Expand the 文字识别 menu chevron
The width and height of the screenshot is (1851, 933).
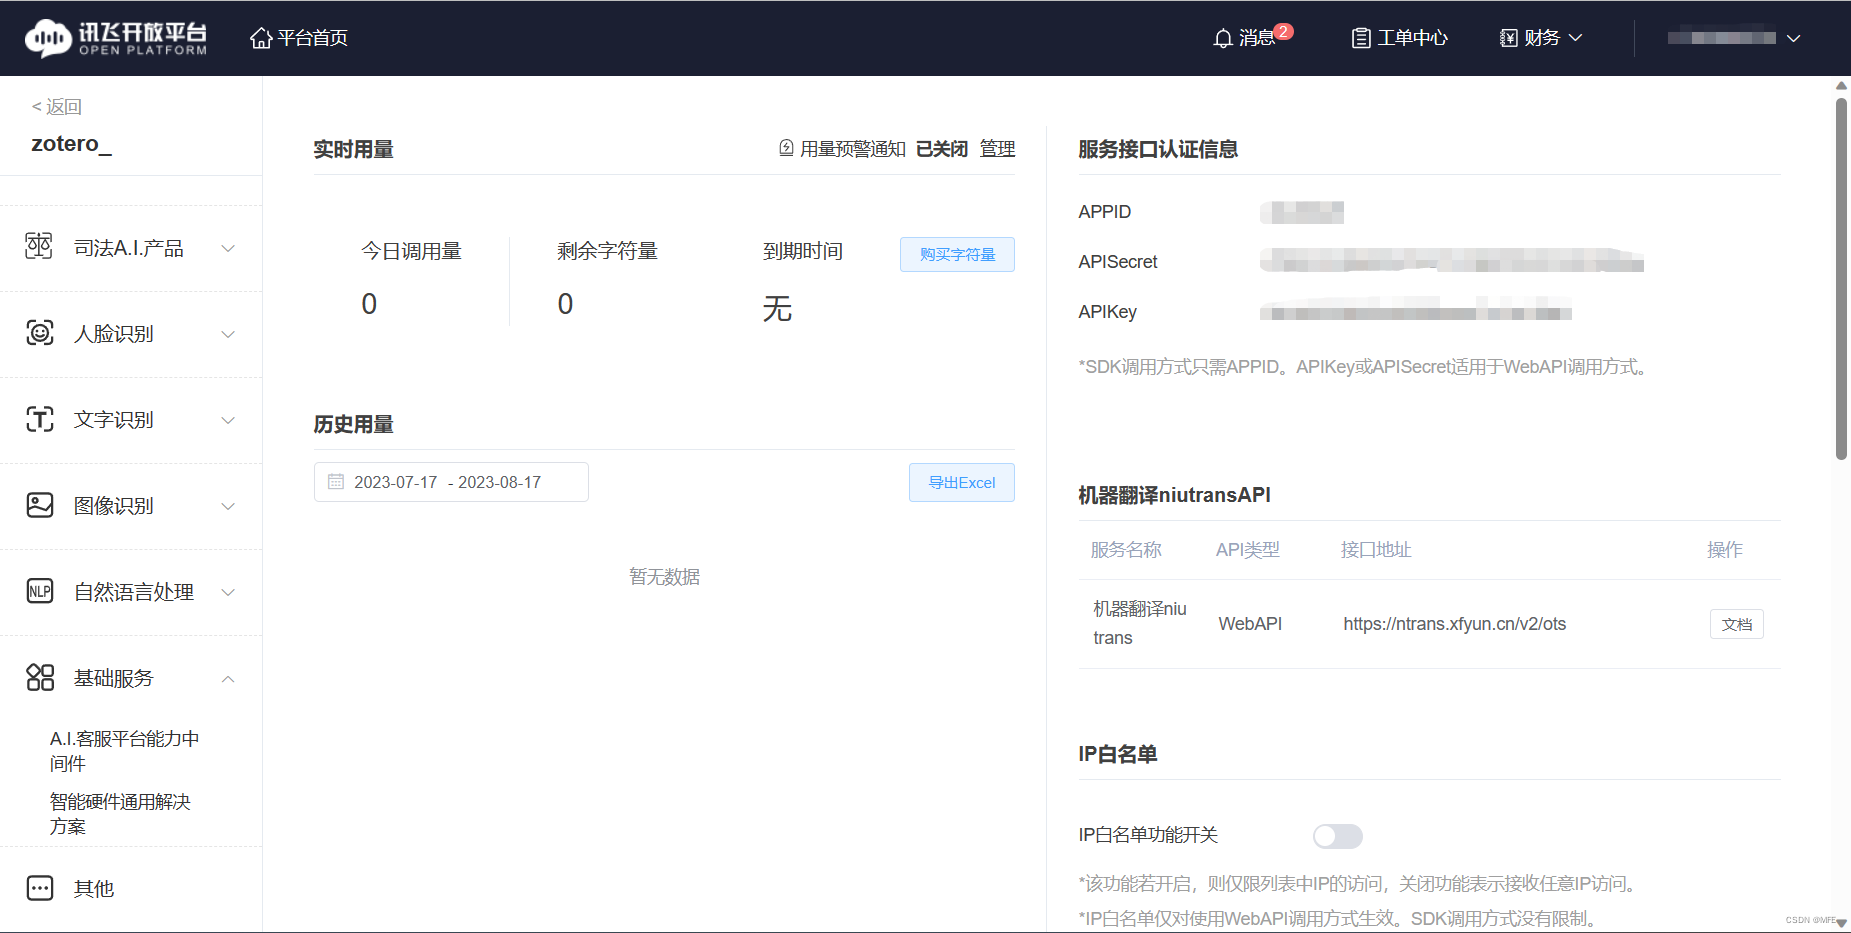pos(228,420)
